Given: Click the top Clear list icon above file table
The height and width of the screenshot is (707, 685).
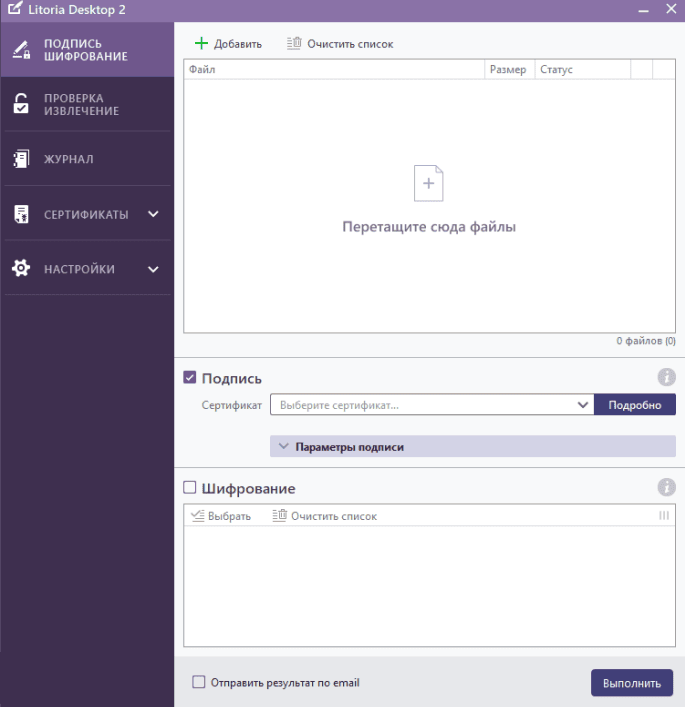Looking at the screenshot, I should point(294,43).
